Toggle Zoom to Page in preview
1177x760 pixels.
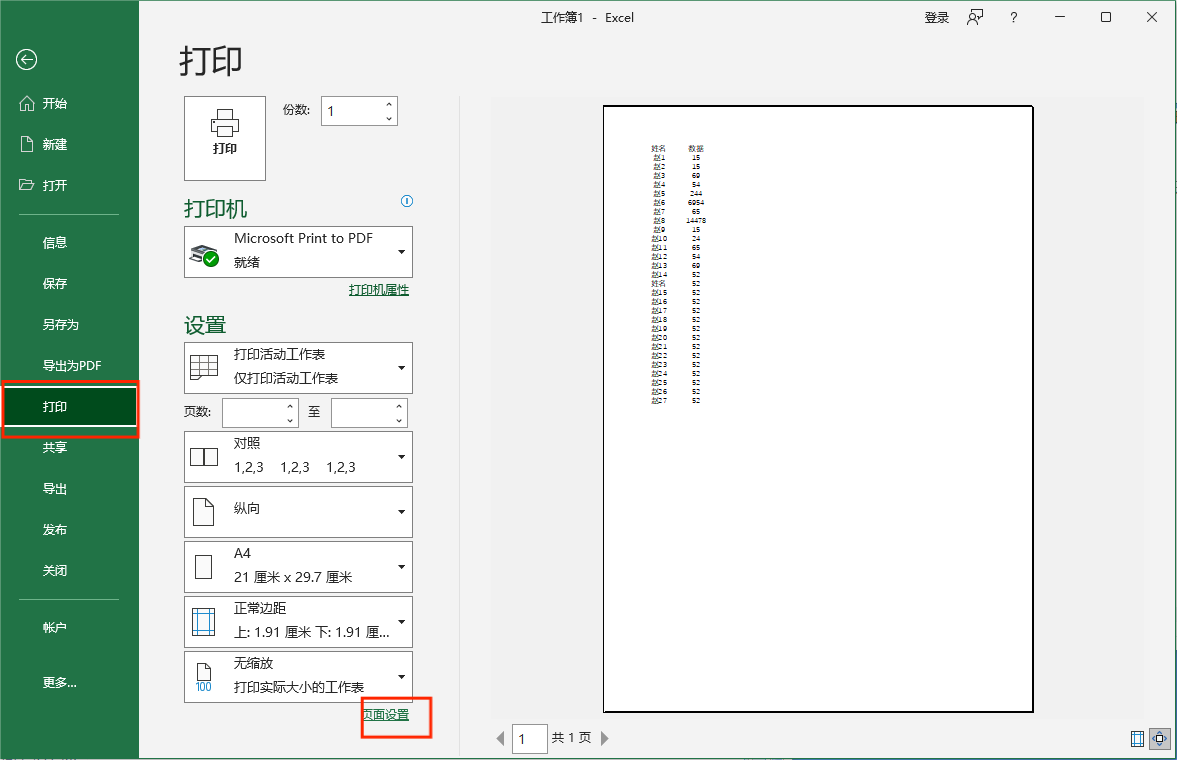(x=1160, y=739)
